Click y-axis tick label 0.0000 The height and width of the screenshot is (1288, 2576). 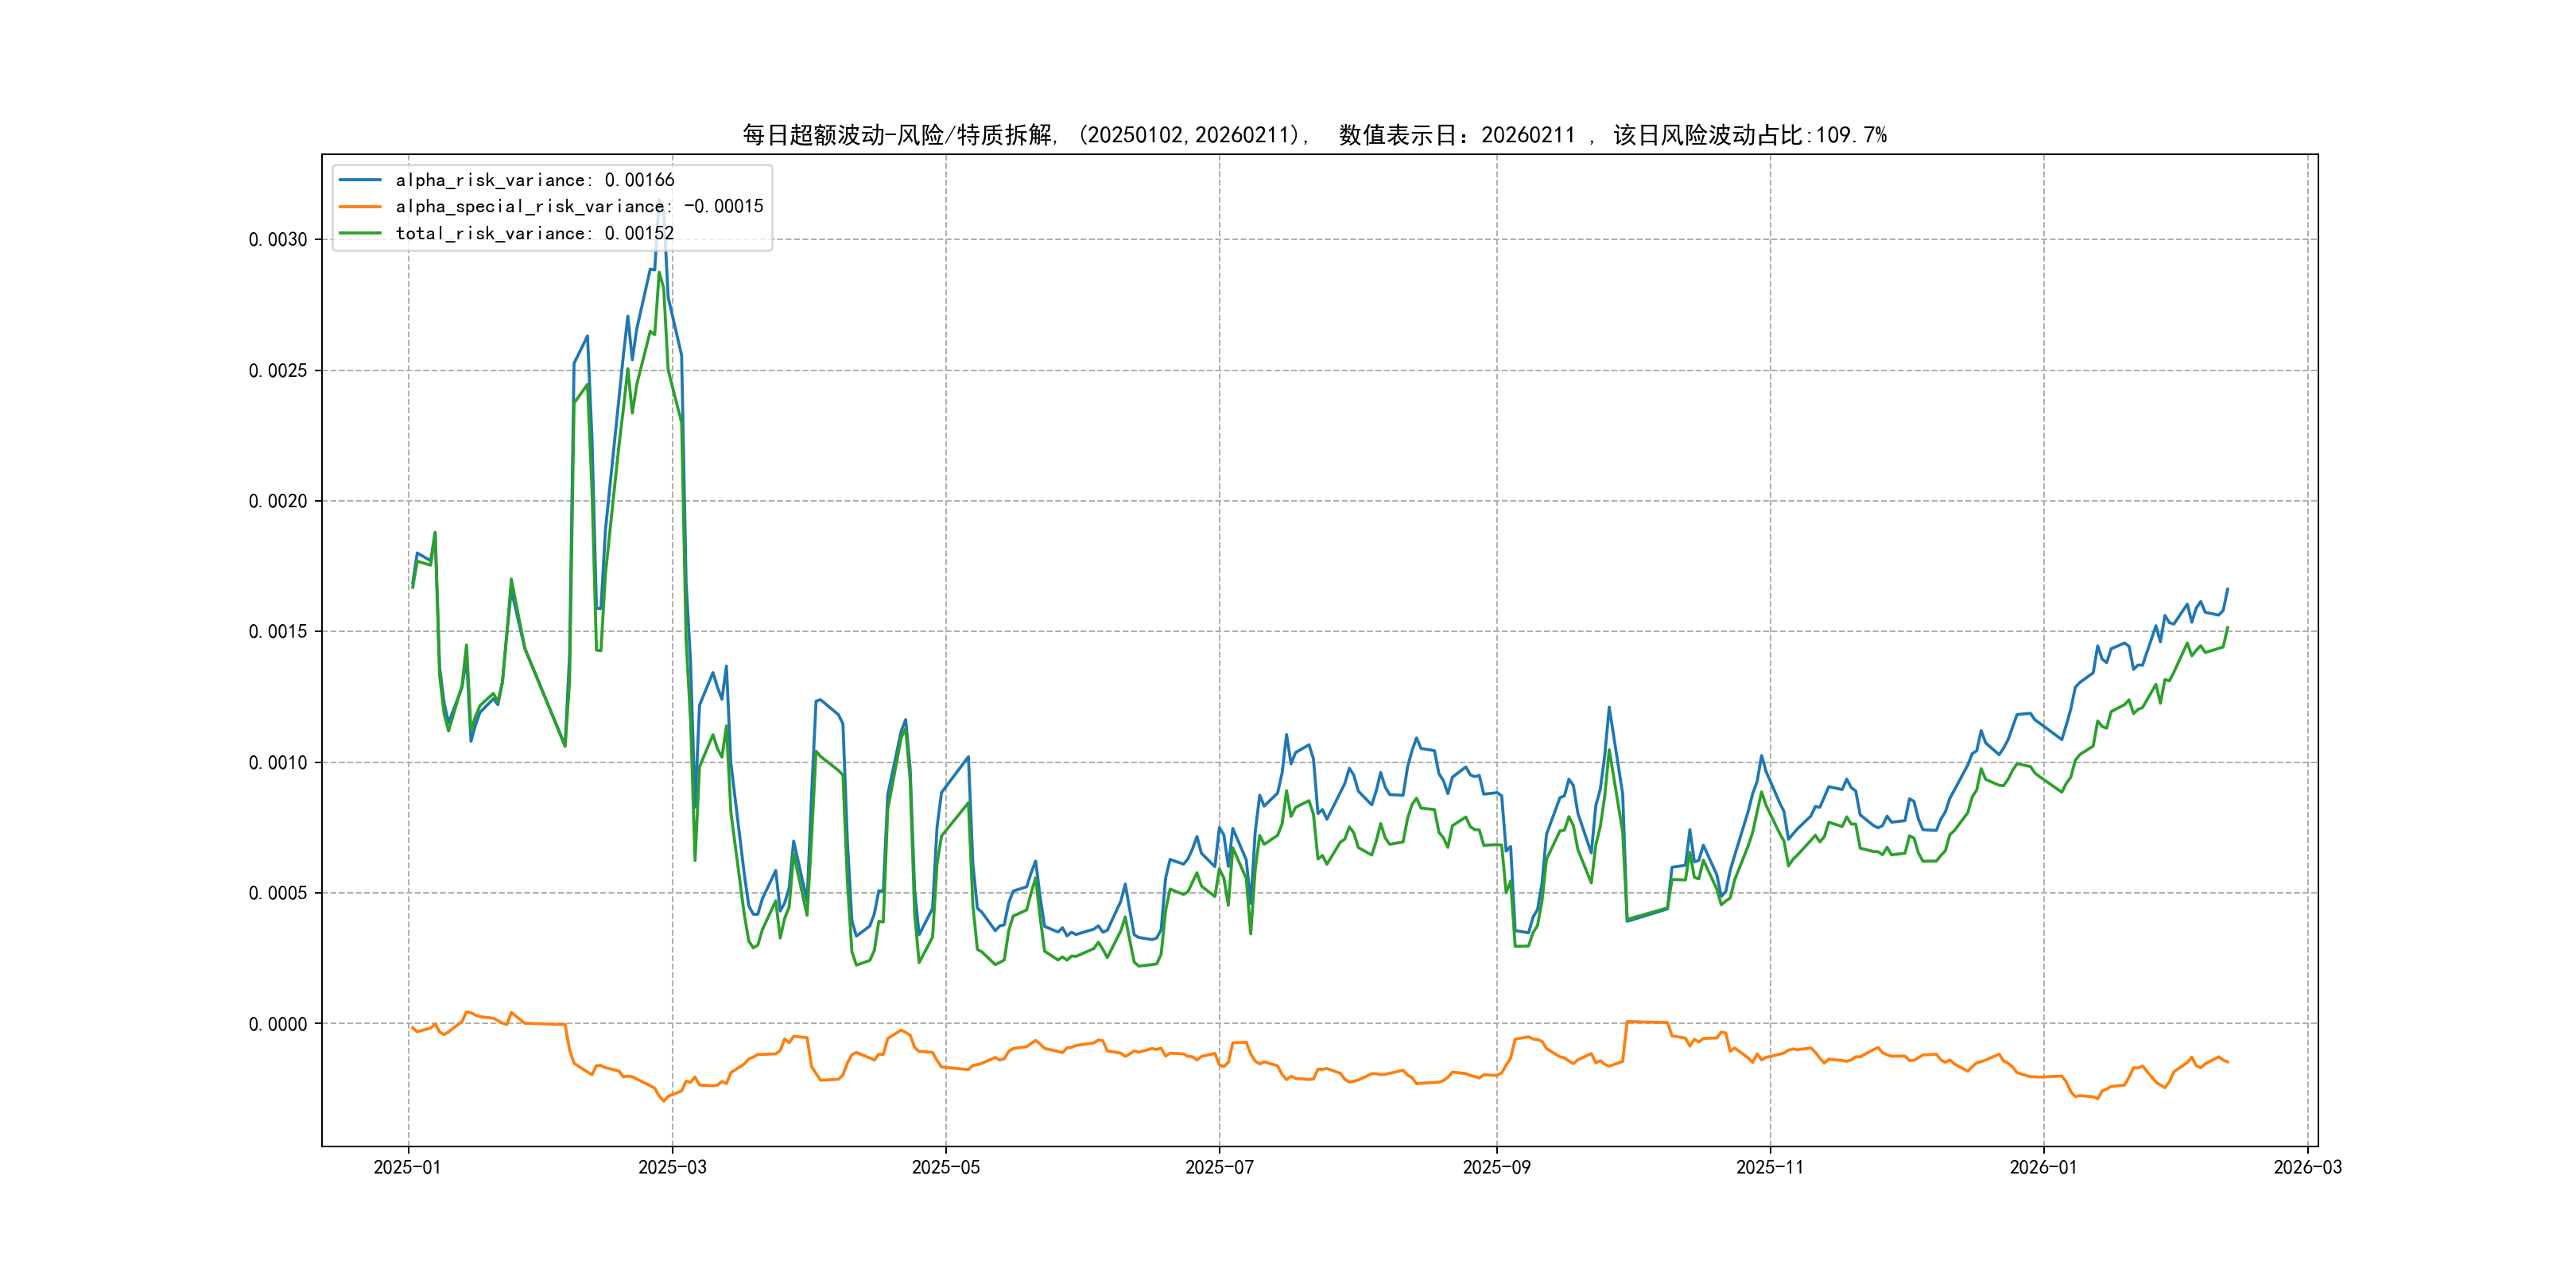click(x=278, y=1024)
